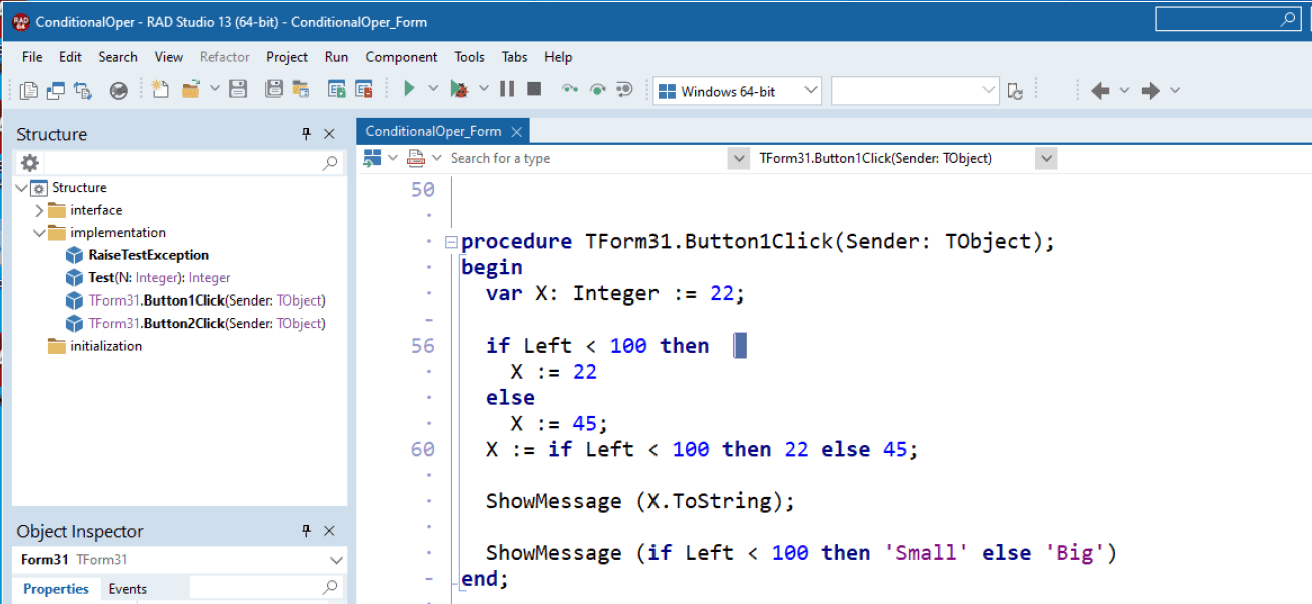Switch to the Events tab
The width and height of the screenshot is (1312, 604).
(x=127, y=589)
